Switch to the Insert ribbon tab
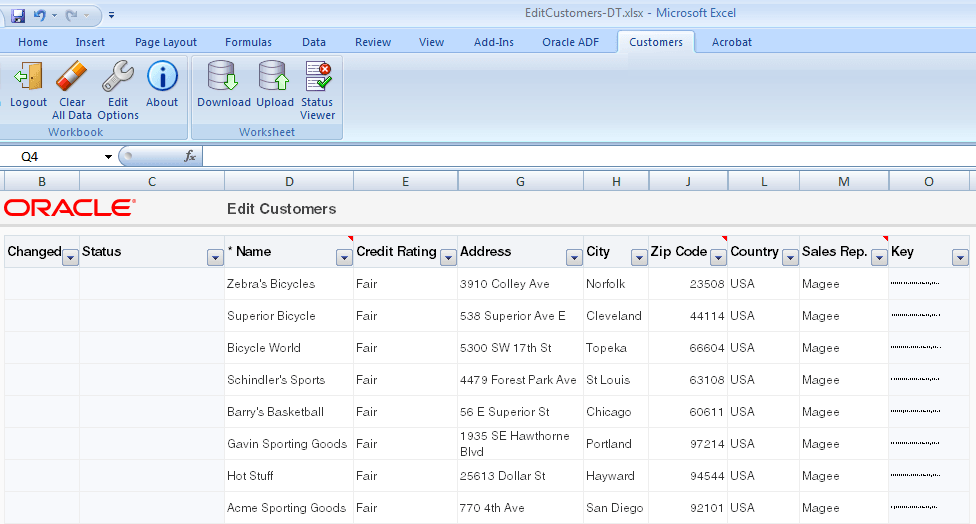 click(x=90, y=42)
